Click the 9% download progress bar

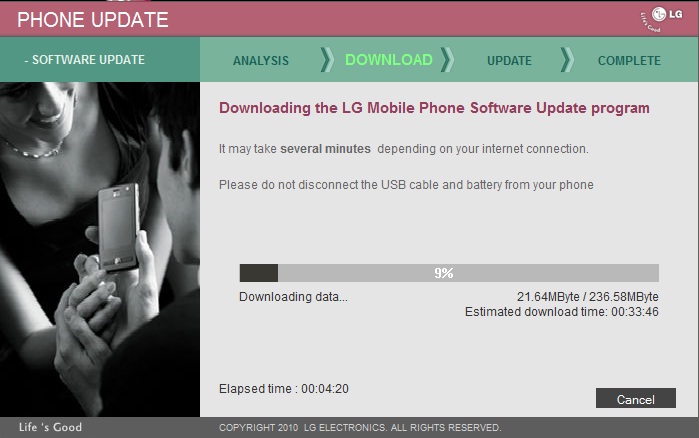449,273
